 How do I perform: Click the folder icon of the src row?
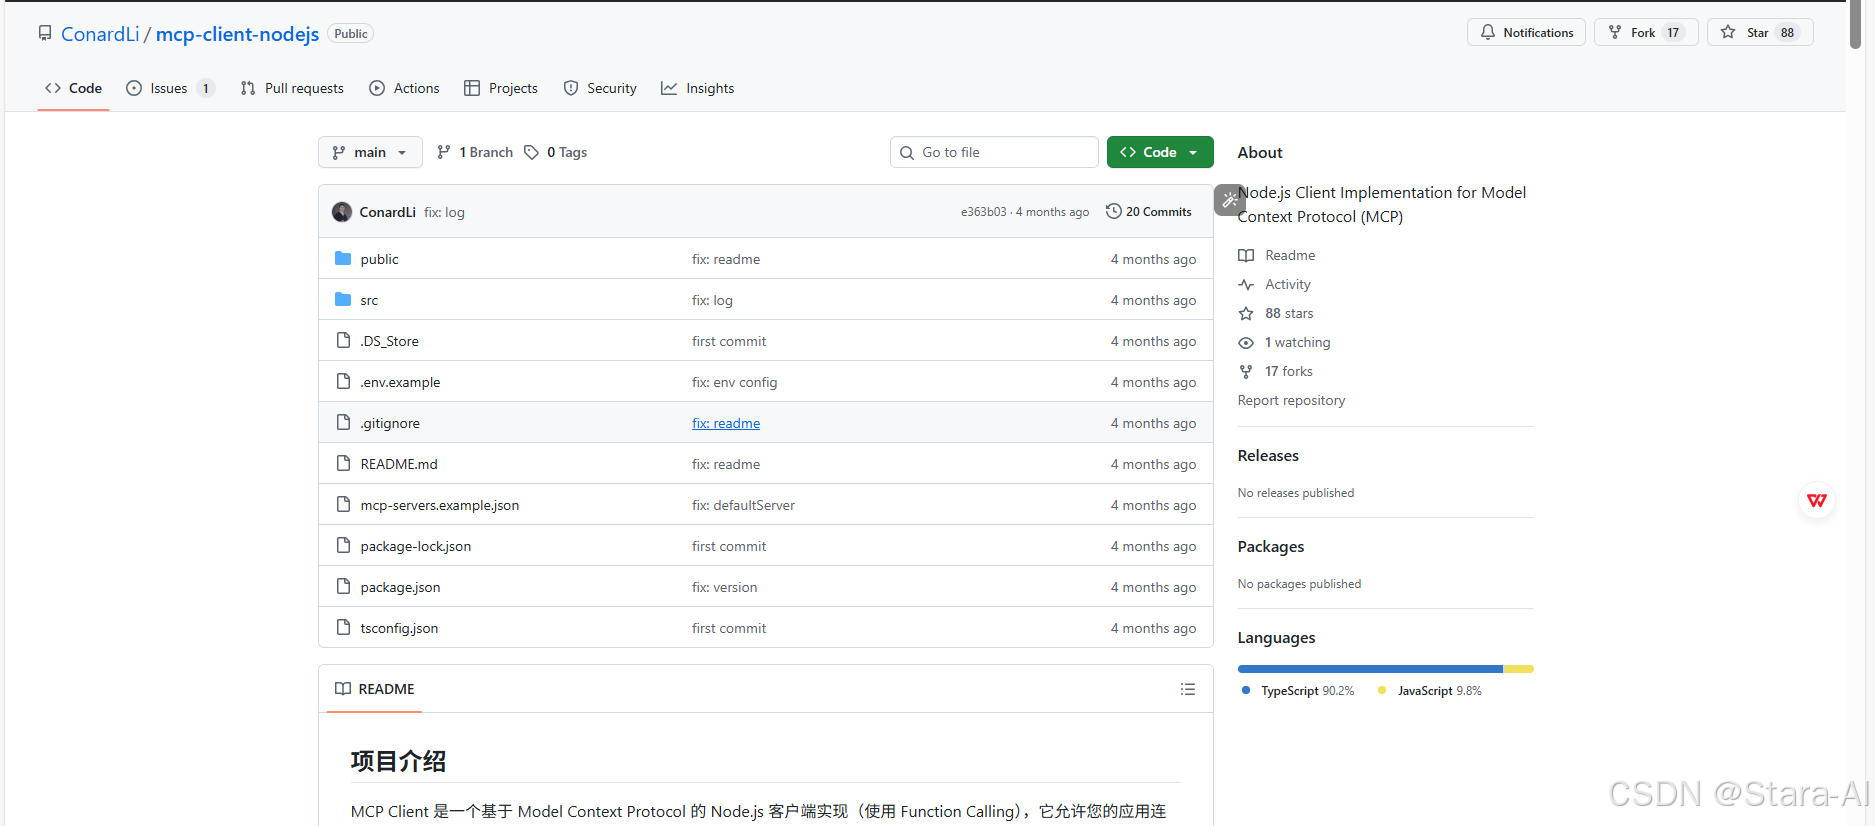coord(343,299)
